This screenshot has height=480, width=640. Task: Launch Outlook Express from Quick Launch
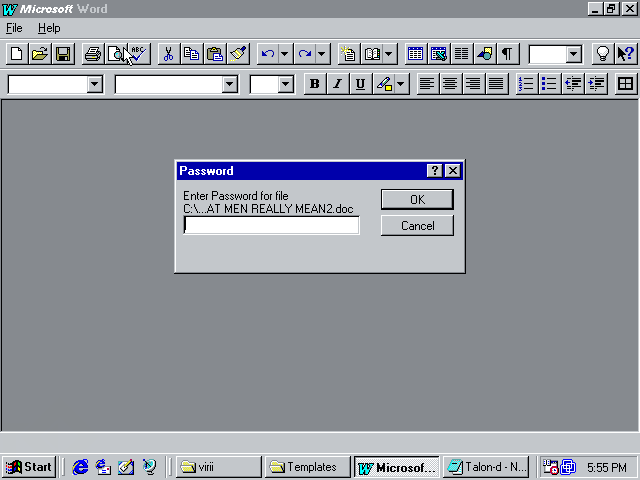(x=103, y=467)
